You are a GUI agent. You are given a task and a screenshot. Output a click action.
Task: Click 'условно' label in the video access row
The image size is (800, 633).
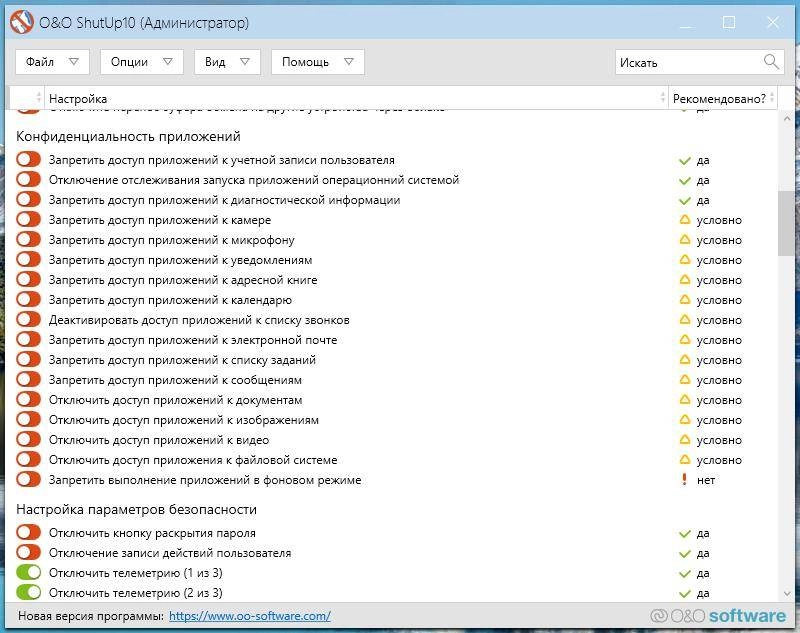[719, 440]
